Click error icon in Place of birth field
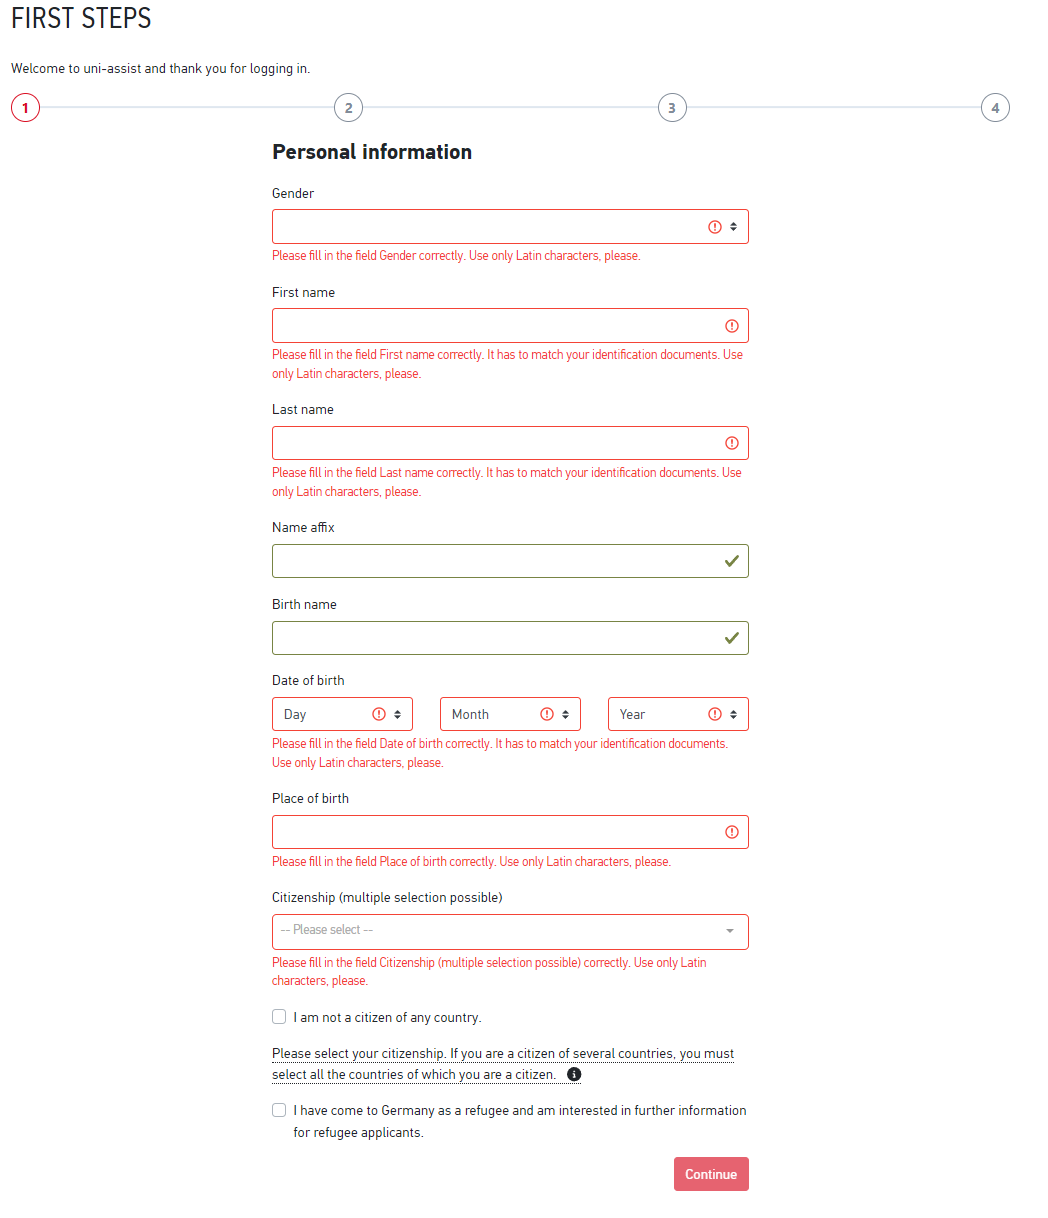Screen dimensions: 1048x1218 point(731,832)
